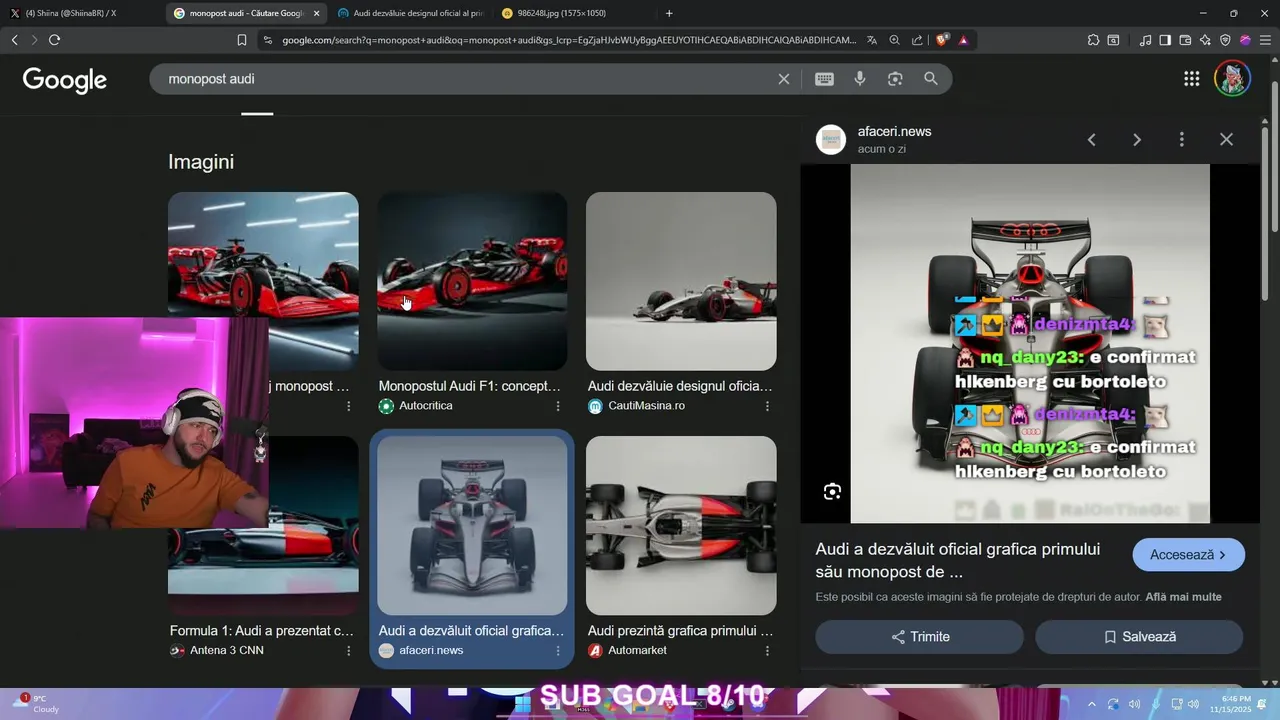
Task: Go back to the previous page
Action: (14, 40)
